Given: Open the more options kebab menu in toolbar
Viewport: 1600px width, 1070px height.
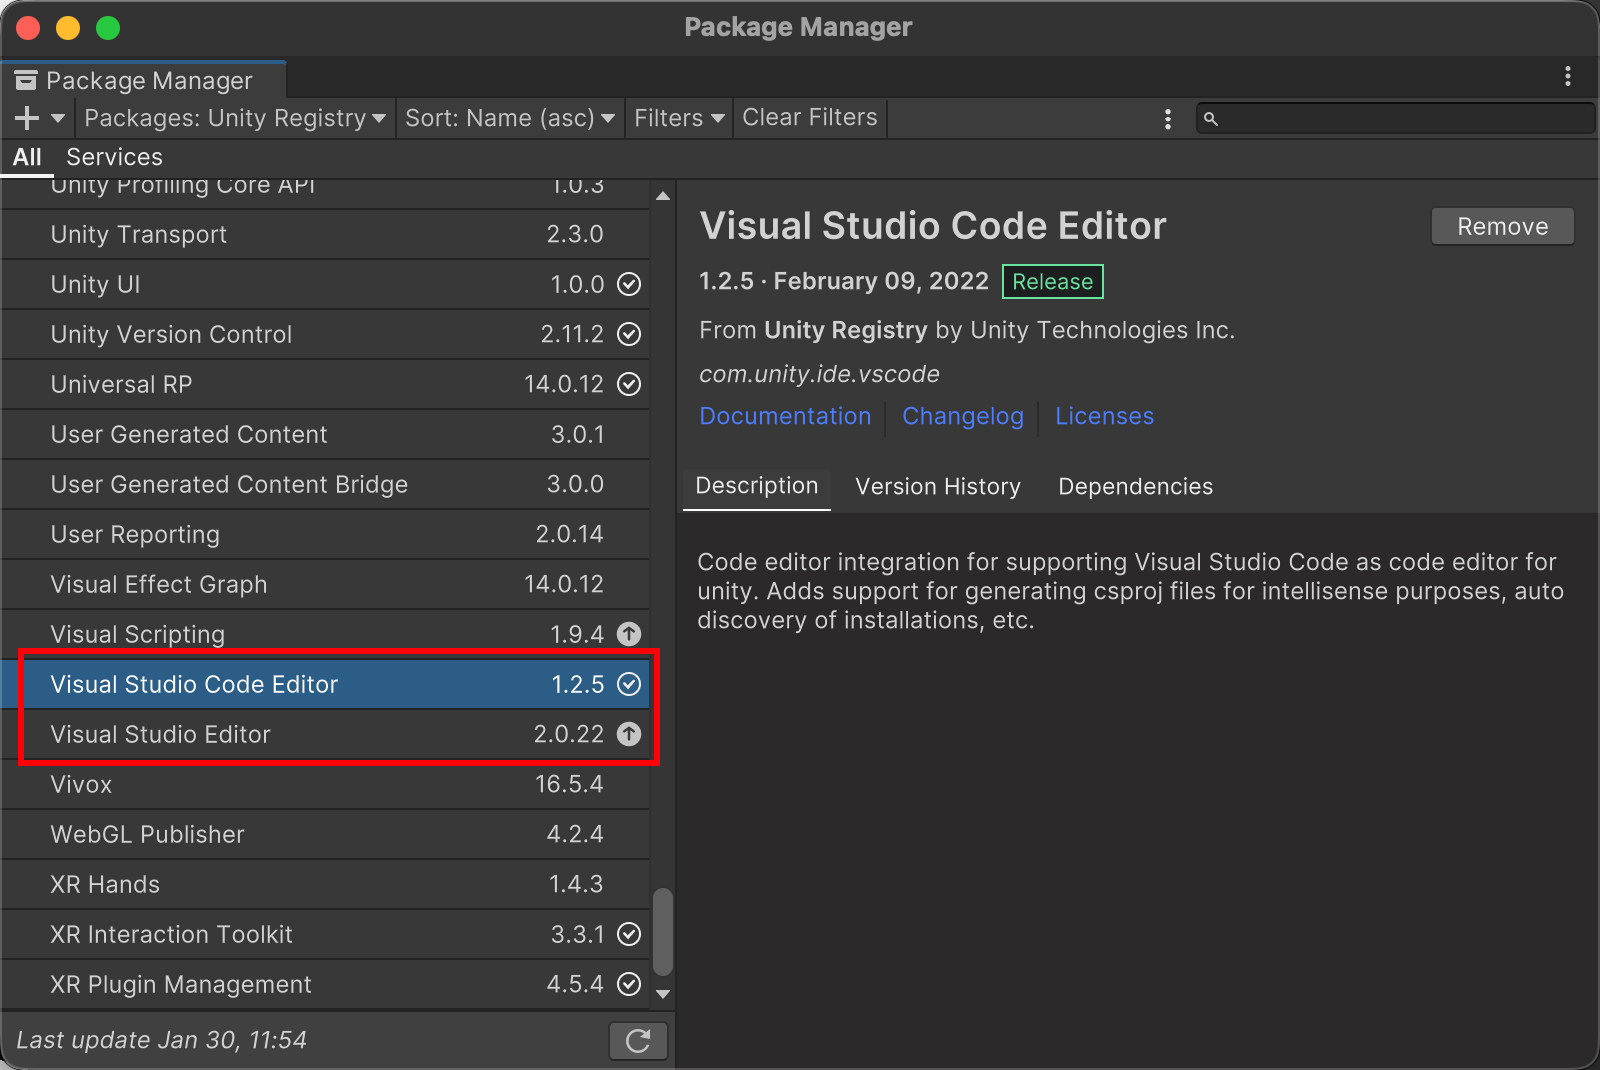Looking at the screenshot, I should [x=1167, y=118].
